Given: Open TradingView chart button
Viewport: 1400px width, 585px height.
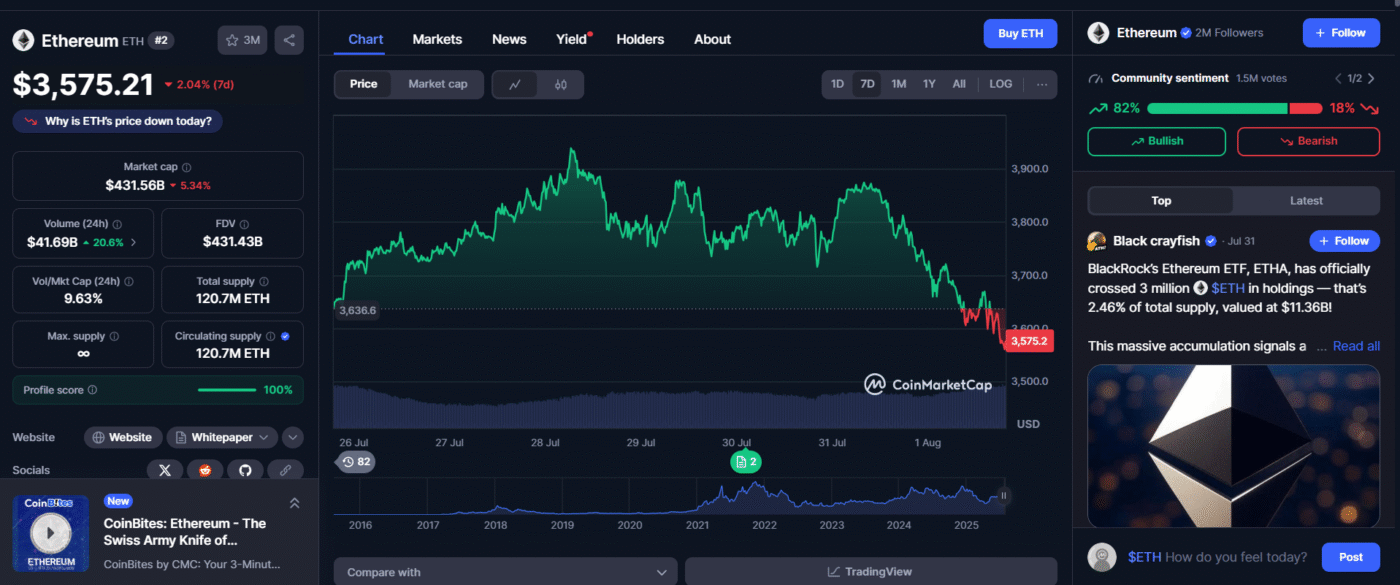Looking at the screenshot, I should [870, 572].
